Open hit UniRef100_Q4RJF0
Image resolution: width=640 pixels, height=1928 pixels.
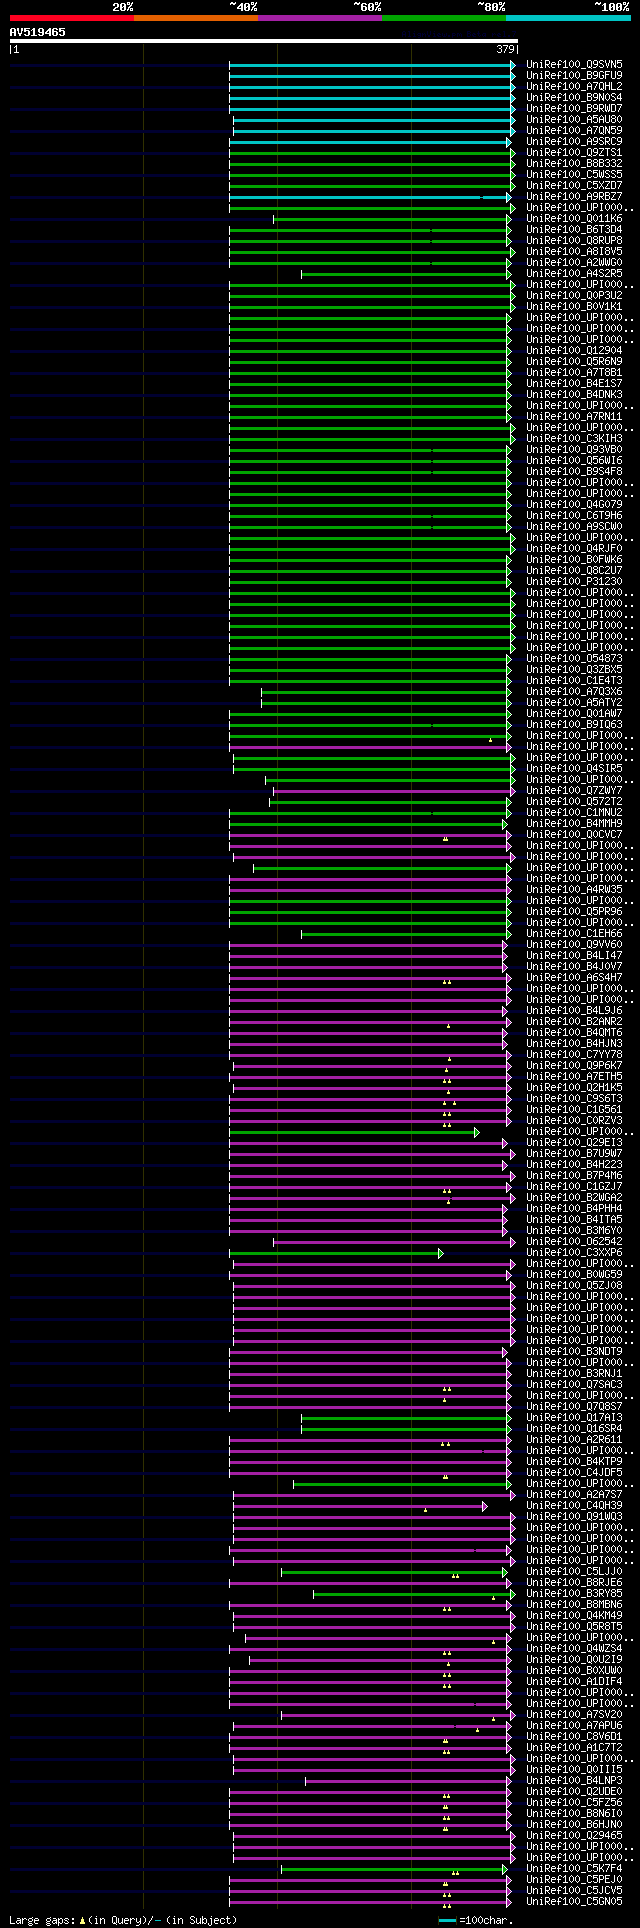coord(574,549)
